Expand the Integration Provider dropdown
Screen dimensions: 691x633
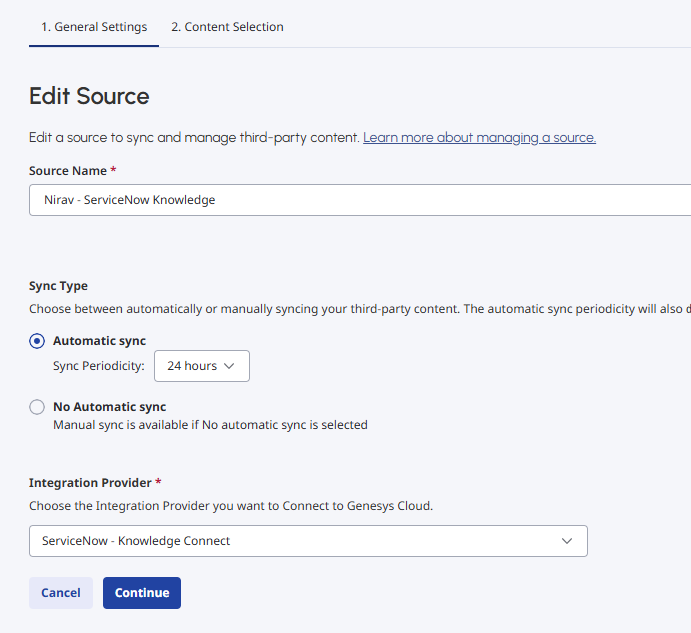point(308,541)
